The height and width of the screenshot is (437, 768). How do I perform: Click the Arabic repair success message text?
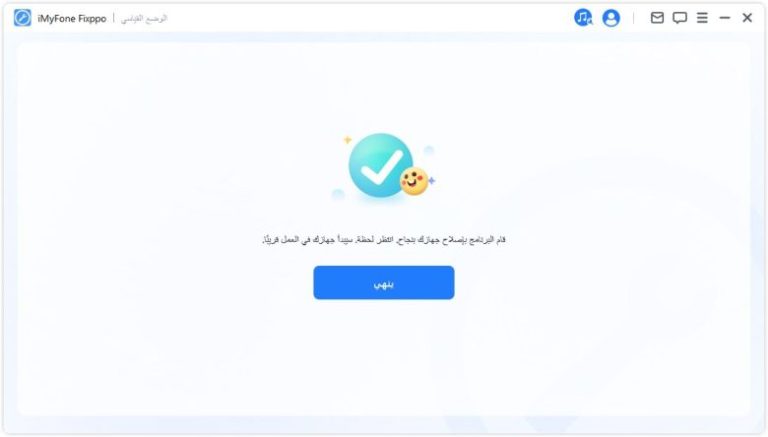click(384, 240)
